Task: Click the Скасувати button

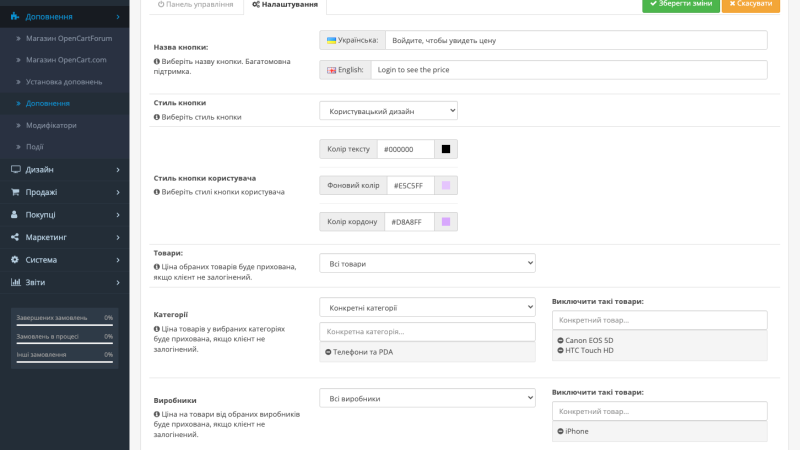Action: [751, 4]
